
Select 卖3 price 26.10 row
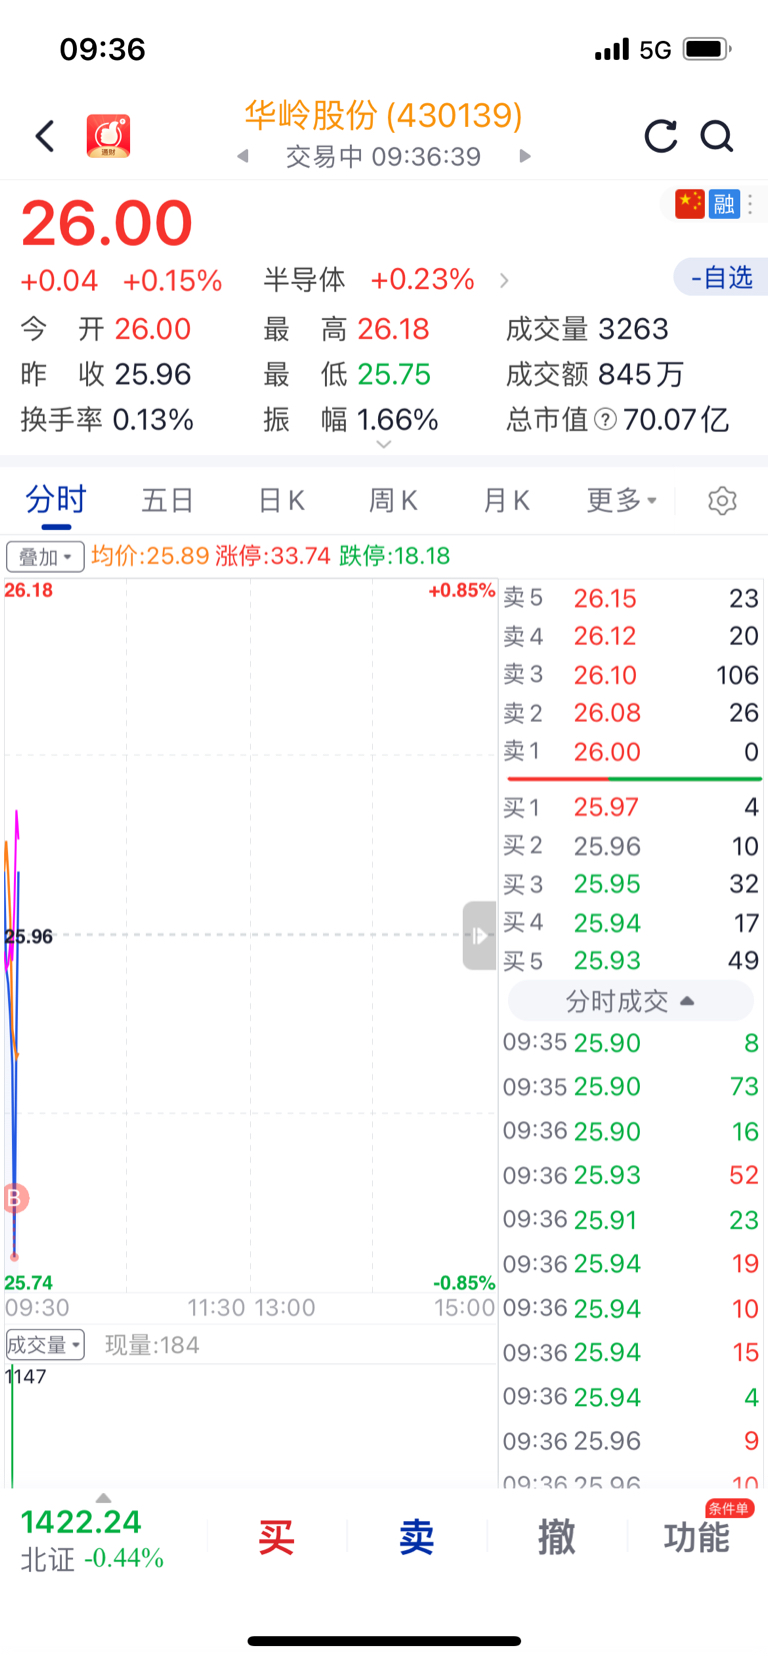(631, 675)
